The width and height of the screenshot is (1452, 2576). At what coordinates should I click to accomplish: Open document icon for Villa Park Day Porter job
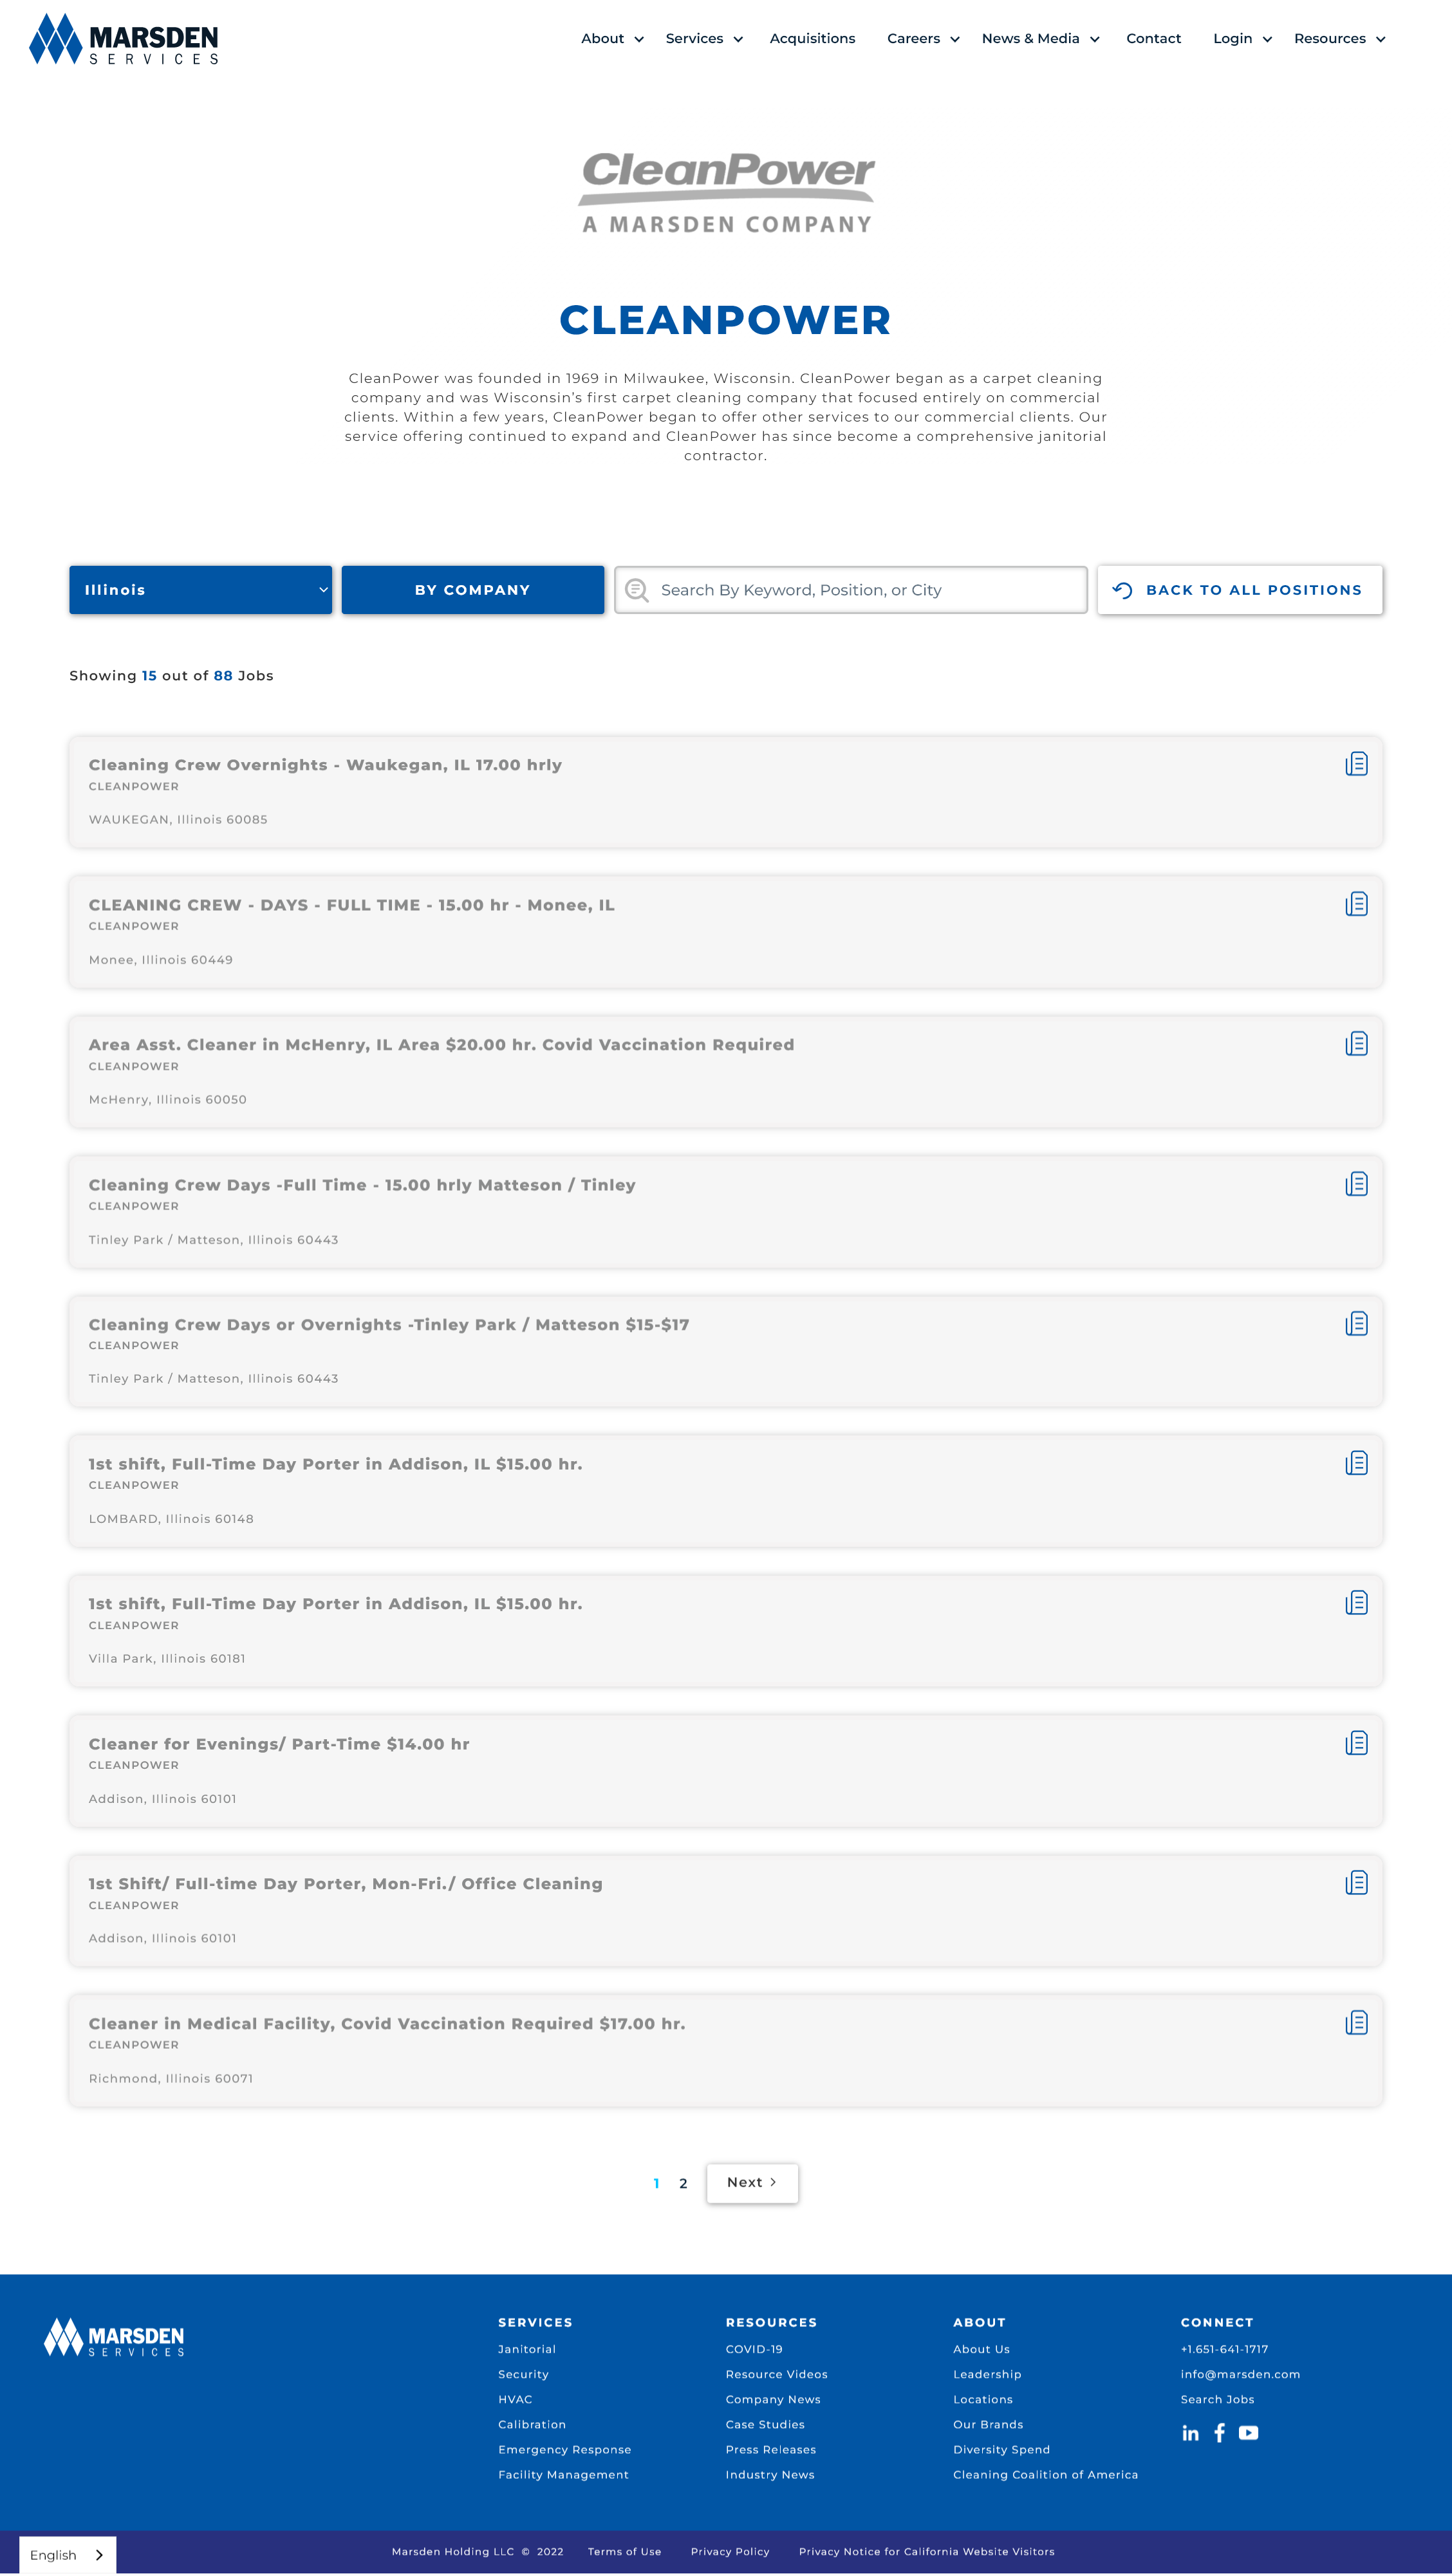1356,1603
